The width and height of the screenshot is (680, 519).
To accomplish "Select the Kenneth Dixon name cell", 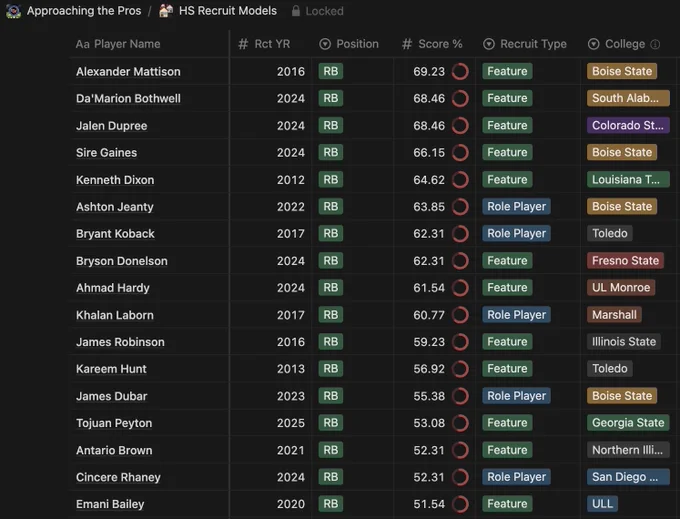I will (115, 180).
